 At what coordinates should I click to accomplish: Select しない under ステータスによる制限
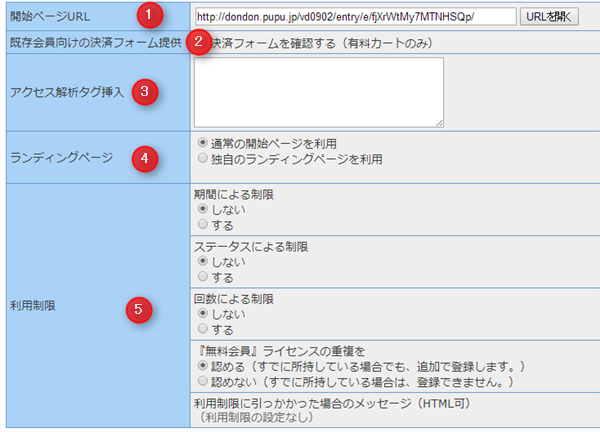pos(203,262)
